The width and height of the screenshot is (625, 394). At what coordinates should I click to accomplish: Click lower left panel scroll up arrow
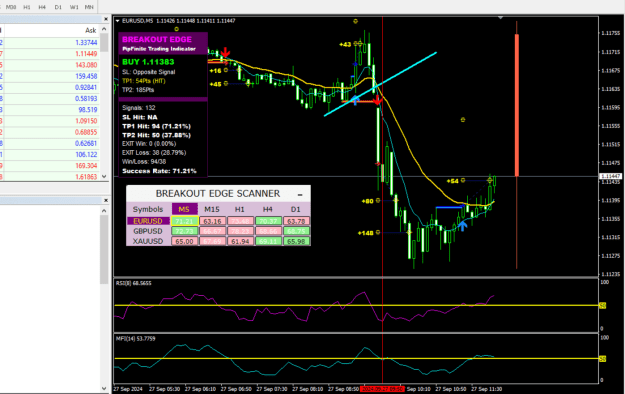(x=104, y=211)
